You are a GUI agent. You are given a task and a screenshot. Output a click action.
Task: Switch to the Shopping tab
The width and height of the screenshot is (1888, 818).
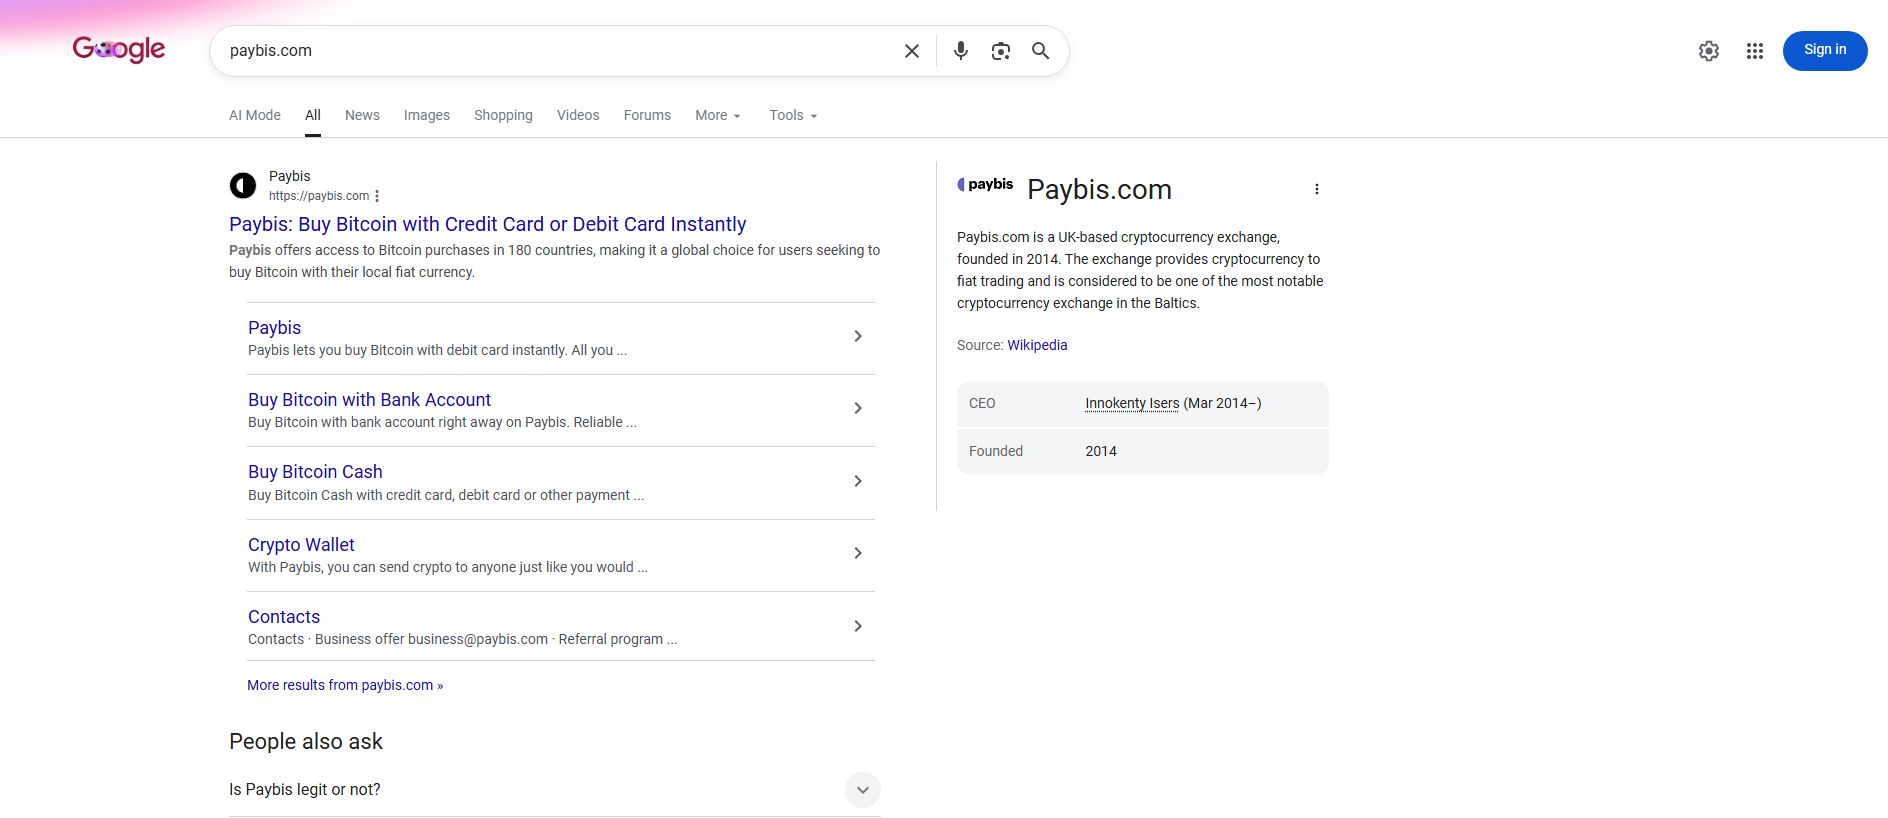[x=503, y=115]
